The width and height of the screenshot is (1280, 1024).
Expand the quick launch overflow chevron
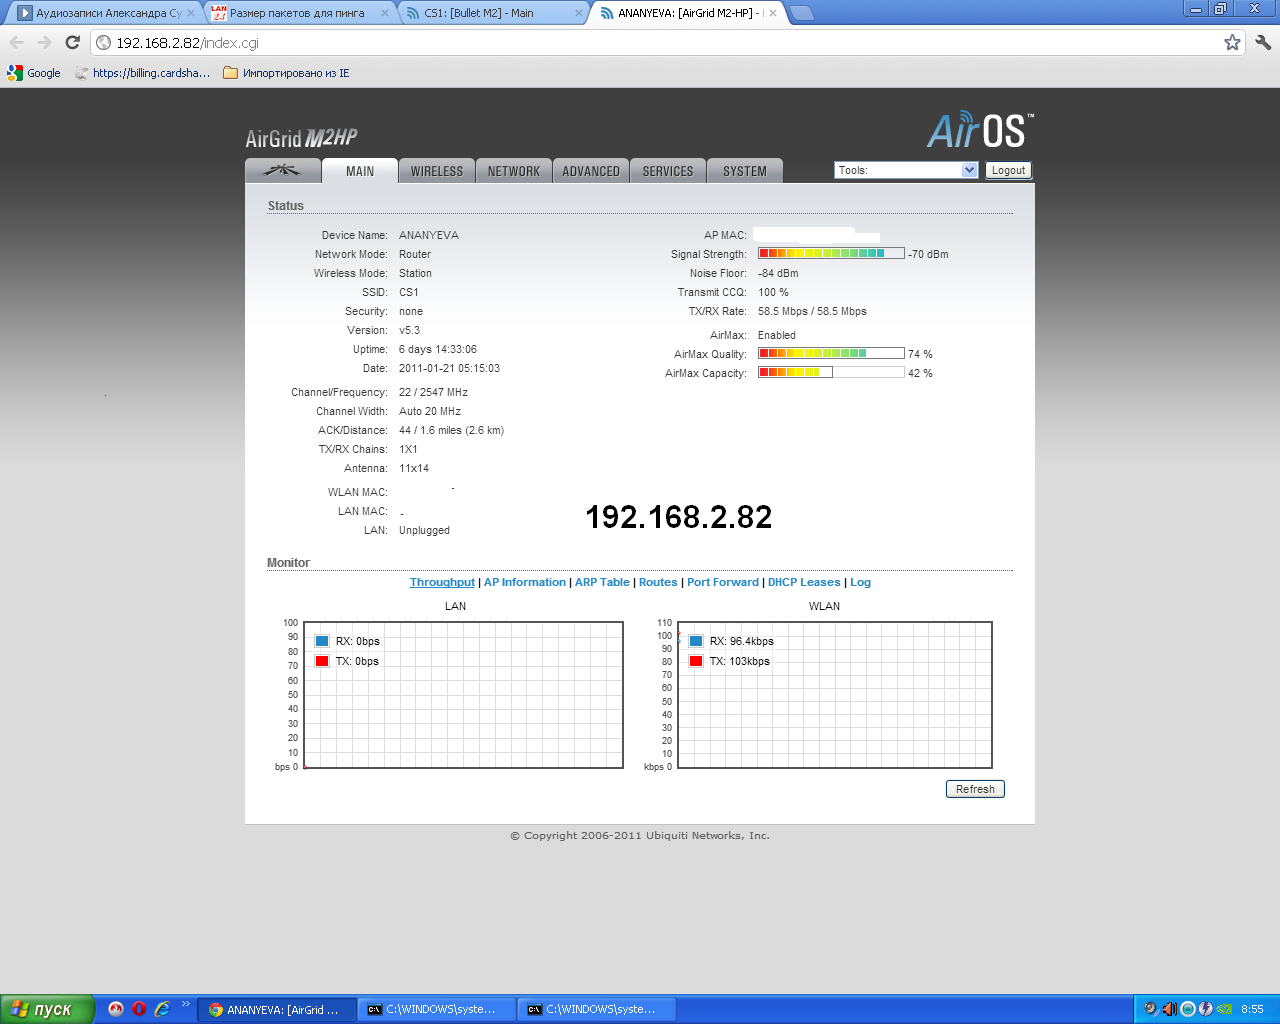pyautogui.click(x=185, y=1004)
